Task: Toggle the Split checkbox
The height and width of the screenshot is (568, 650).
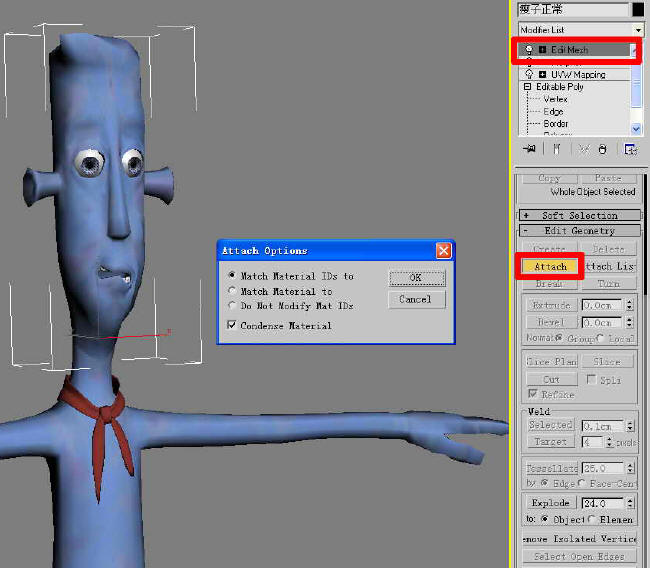Action: click(x=592, y=379)
